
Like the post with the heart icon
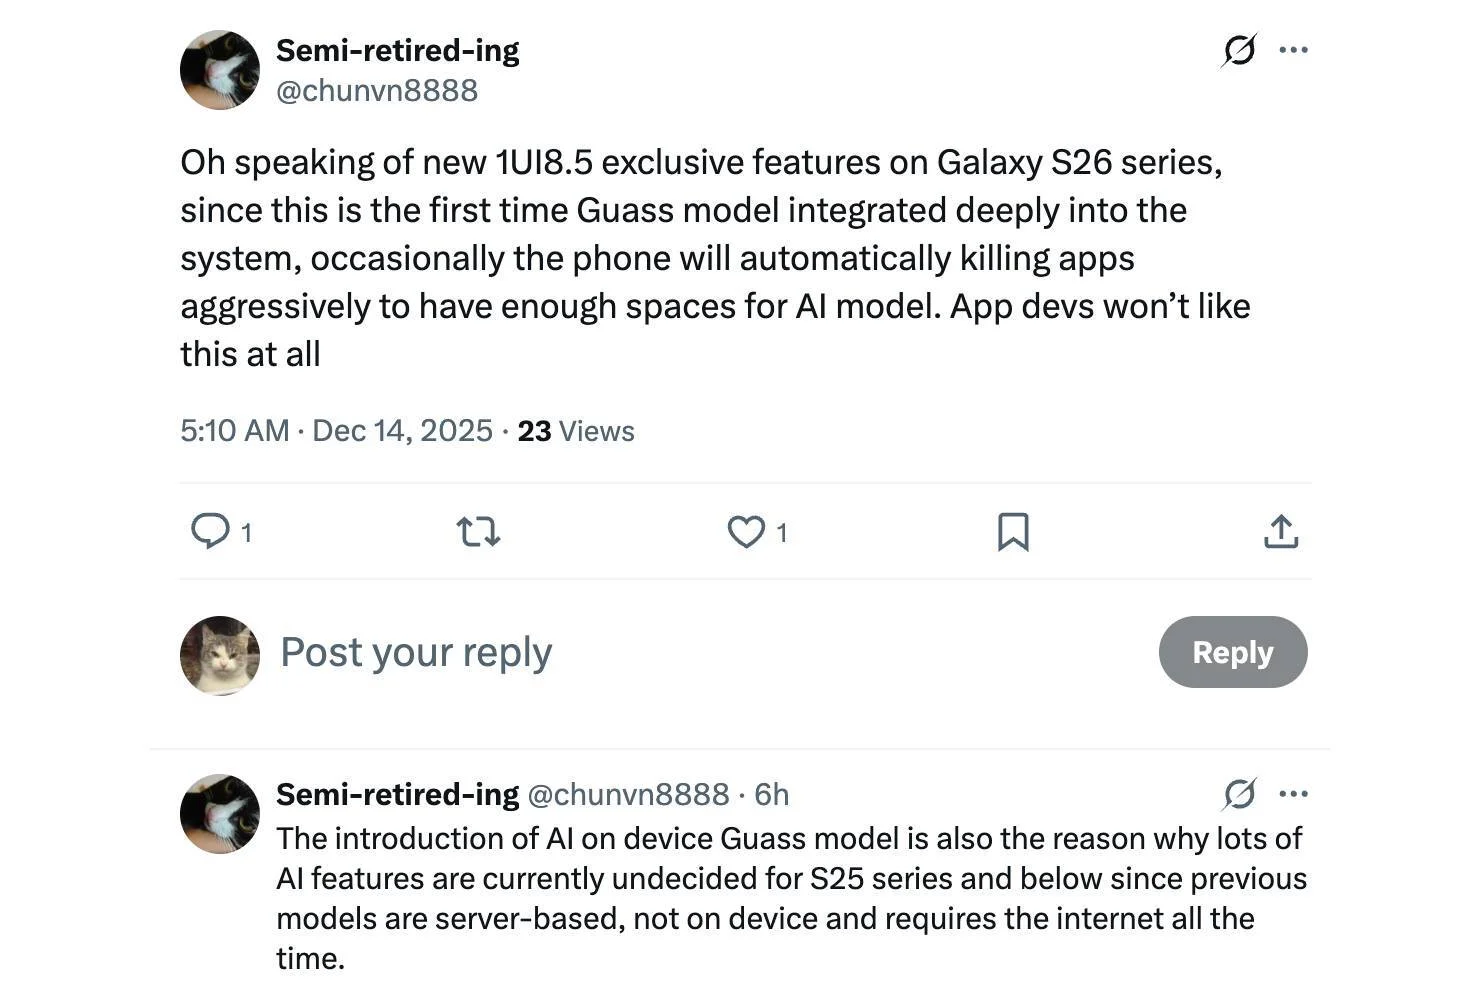[746, 531]
